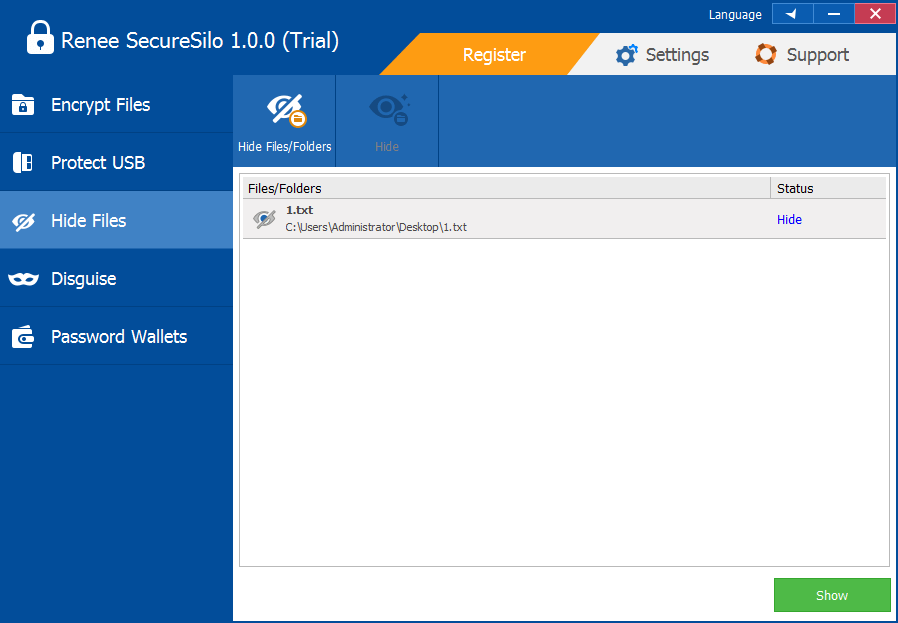Click the C:\Users\Administrator\Desktop\1.txt path
The height and width of the screenshot is (623, 898).
[x=376, y=227]
